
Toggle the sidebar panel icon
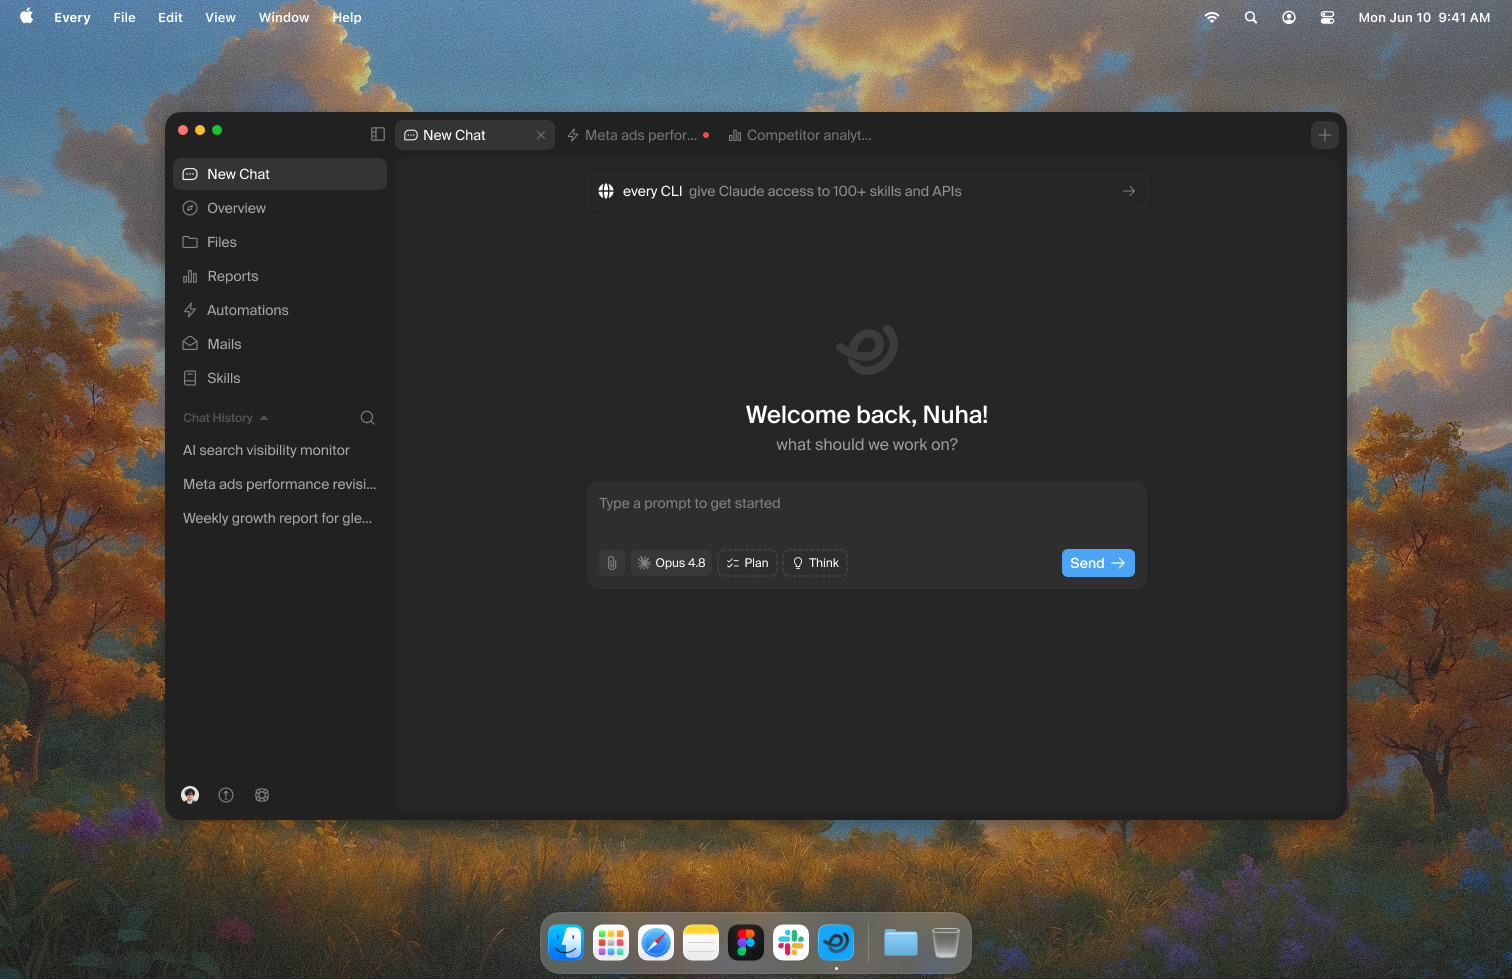[378, 134]
